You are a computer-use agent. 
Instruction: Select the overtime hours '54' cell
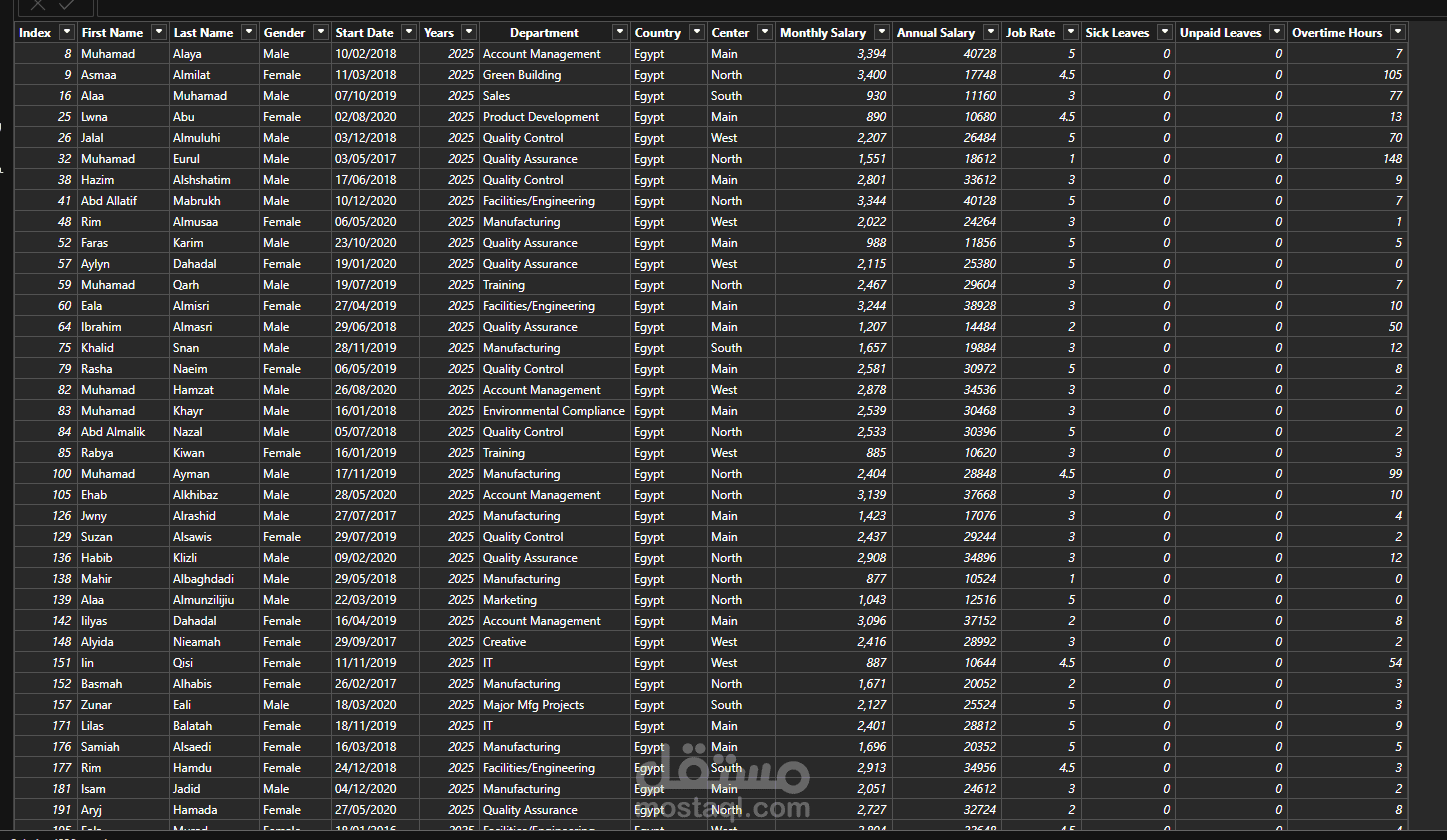[x=1347, y=663]
